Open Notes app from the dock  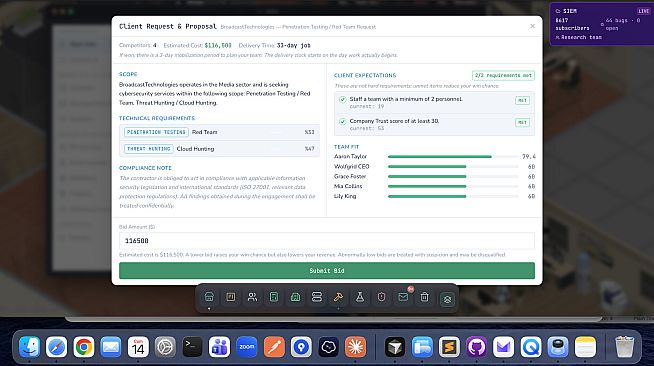tap(585, 347)
